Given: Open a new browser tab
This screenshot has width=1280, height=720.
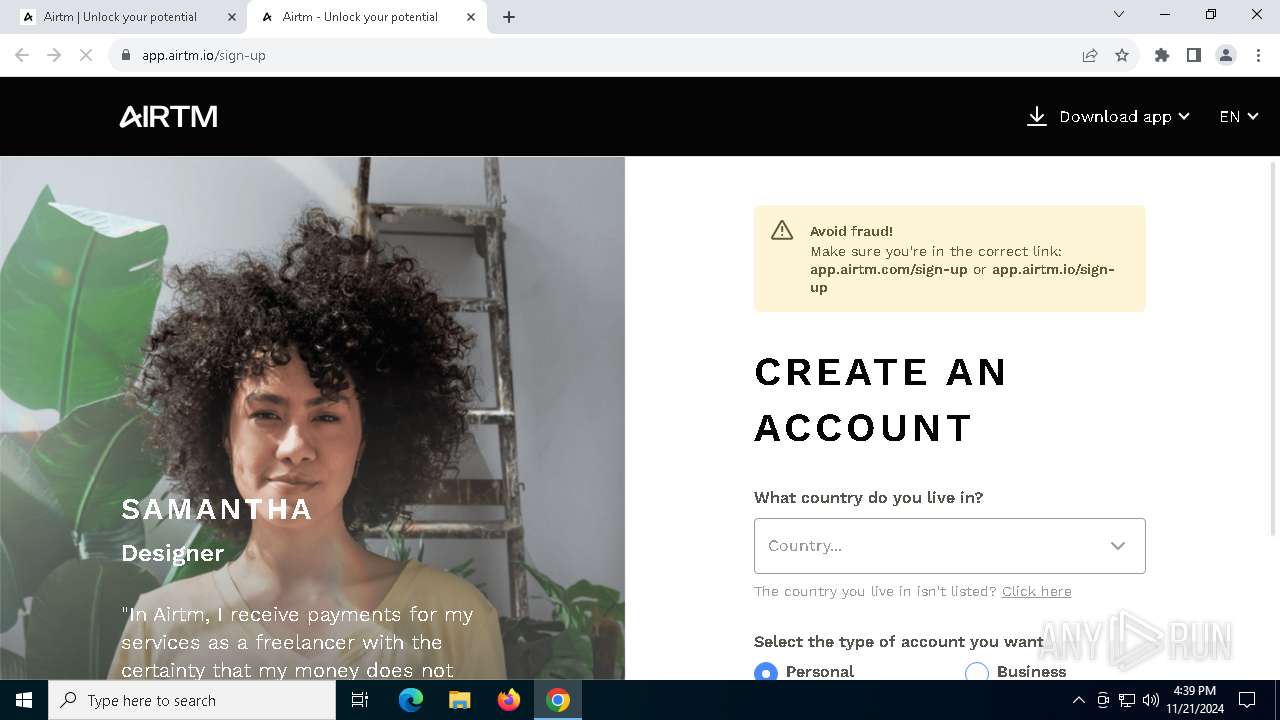Looking at the screenshot, I should click(x=509, y=17).
